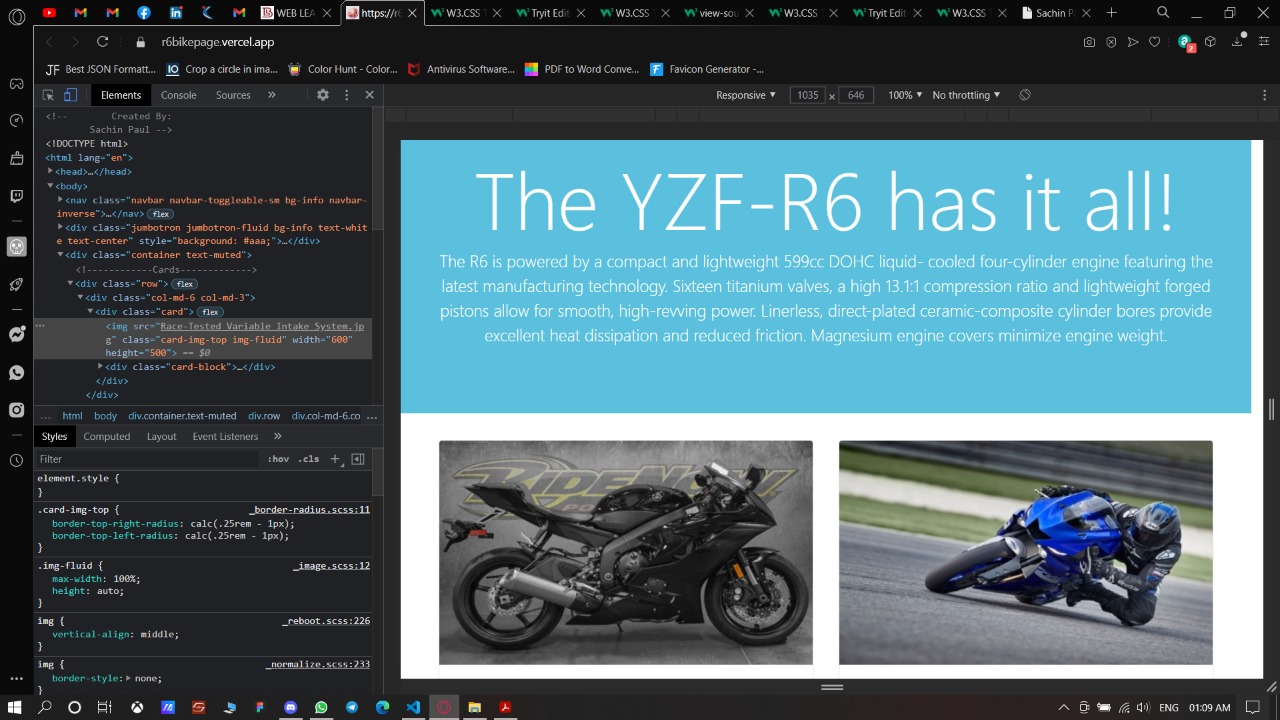Select div.row in the breadcrumb bar
The image size is (1280, 720).
tap(264, 416)
